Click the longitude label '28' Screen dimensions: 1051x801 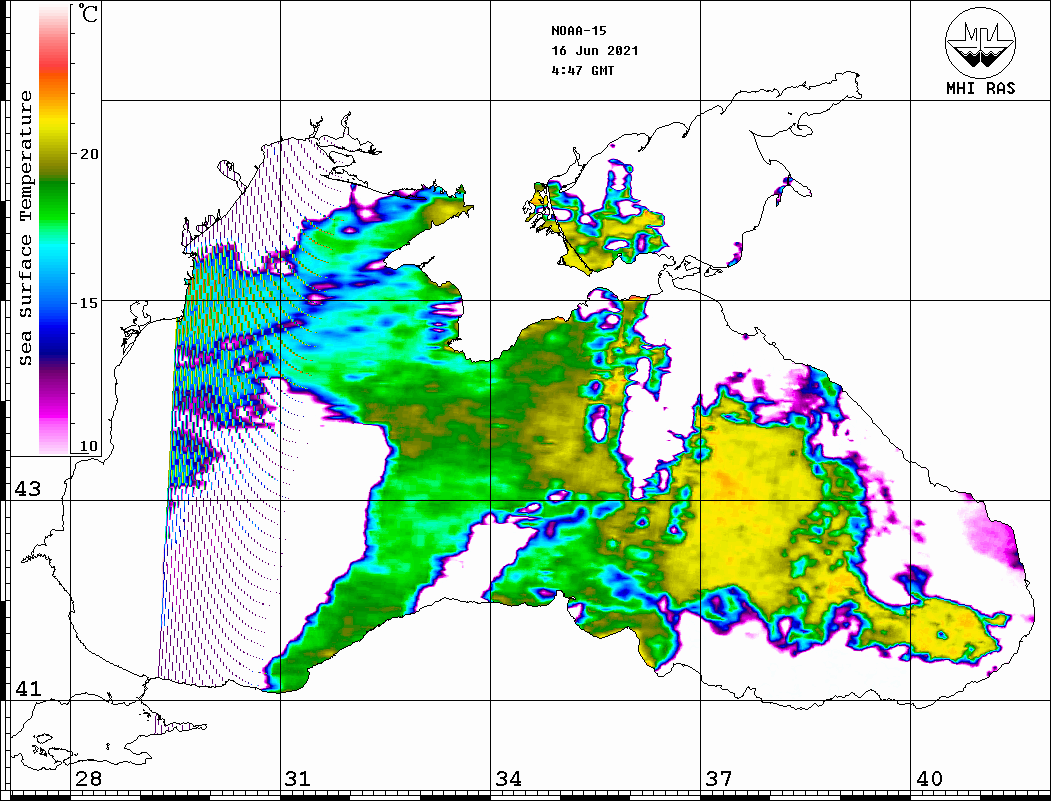[88, 779]
